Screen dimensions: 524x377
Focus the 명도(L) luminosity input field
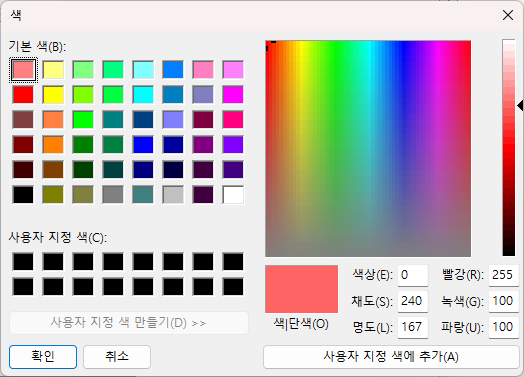point(413,327)
